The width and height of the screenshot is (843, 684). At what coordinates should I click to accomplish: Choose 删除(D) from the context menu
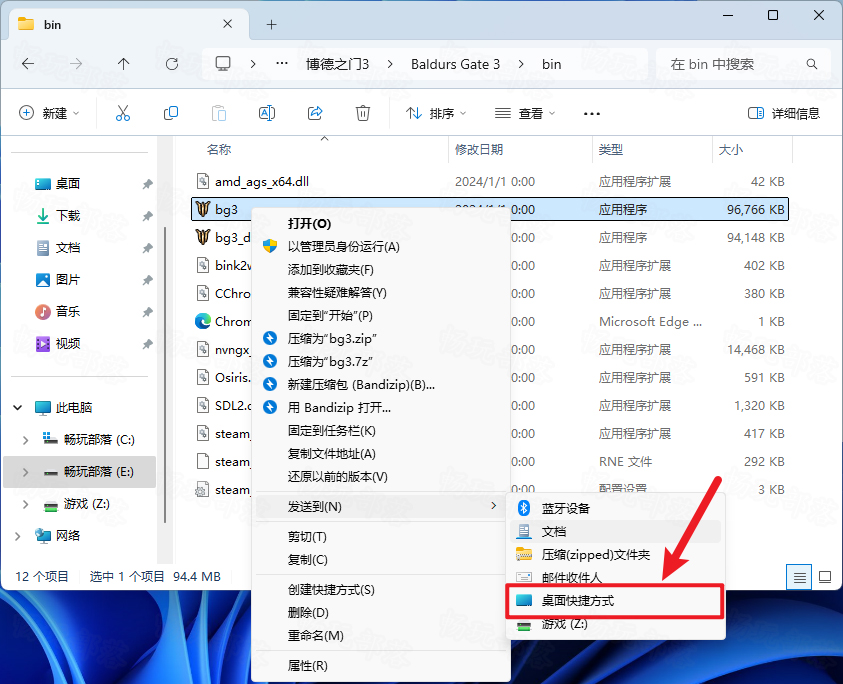click(x=381, y=612)
